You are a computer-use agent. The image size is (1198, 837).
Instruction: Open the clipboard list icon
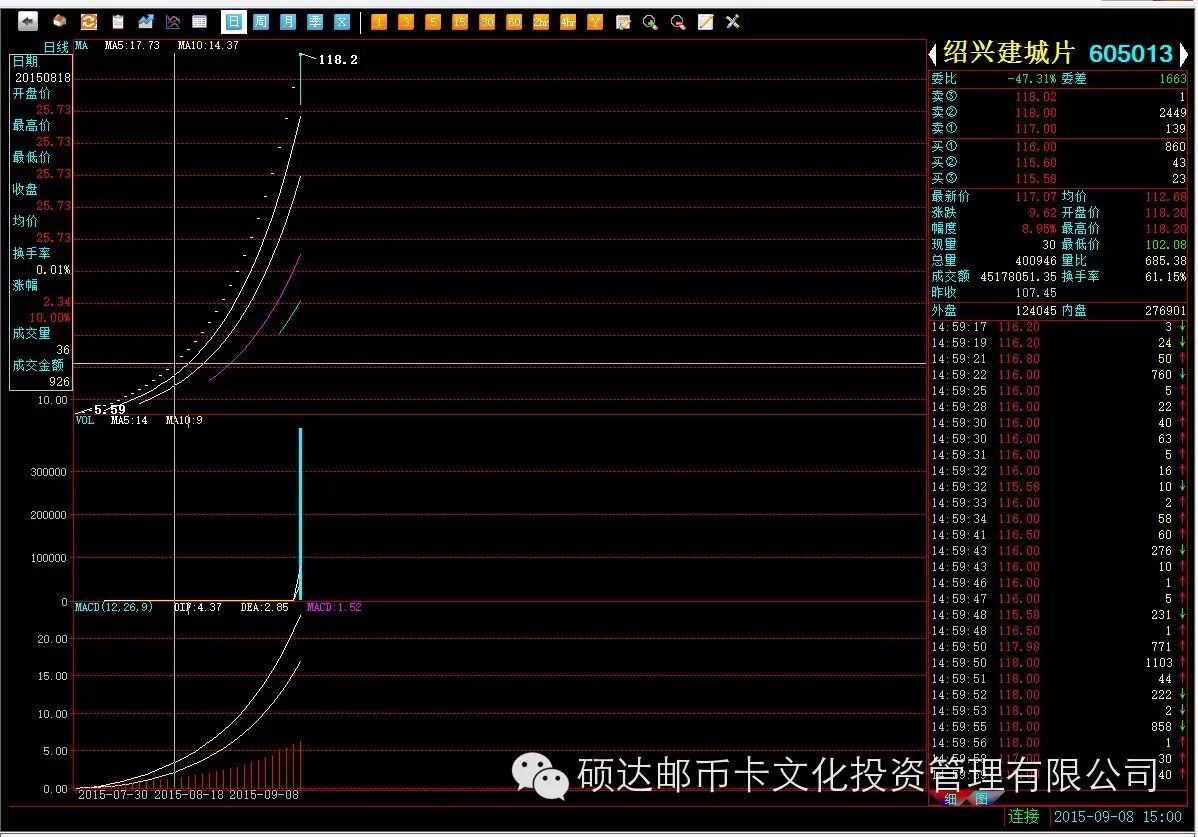point(118,21)
